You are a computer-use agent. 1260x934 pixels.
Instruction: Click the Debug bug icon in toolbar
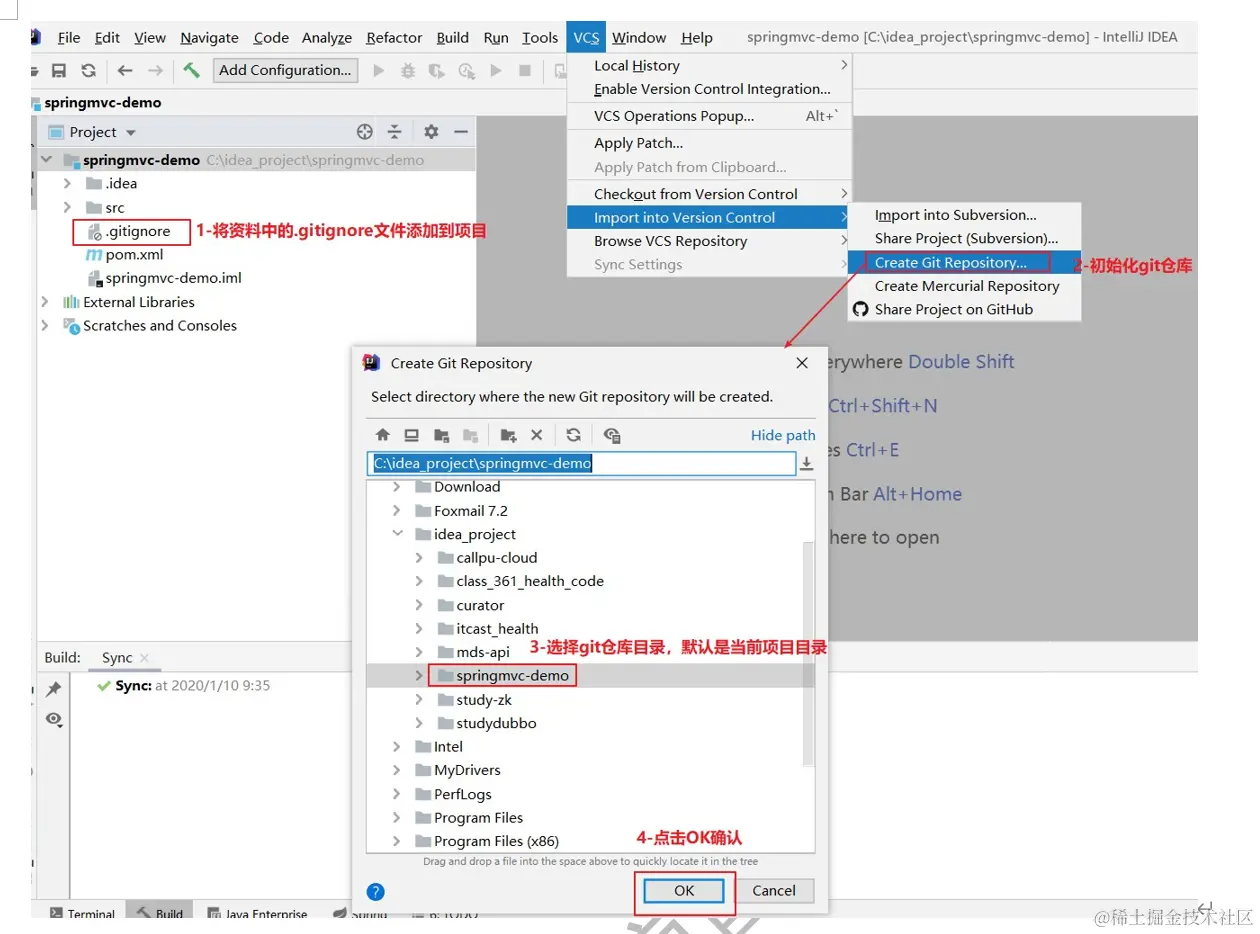point(407,71)
